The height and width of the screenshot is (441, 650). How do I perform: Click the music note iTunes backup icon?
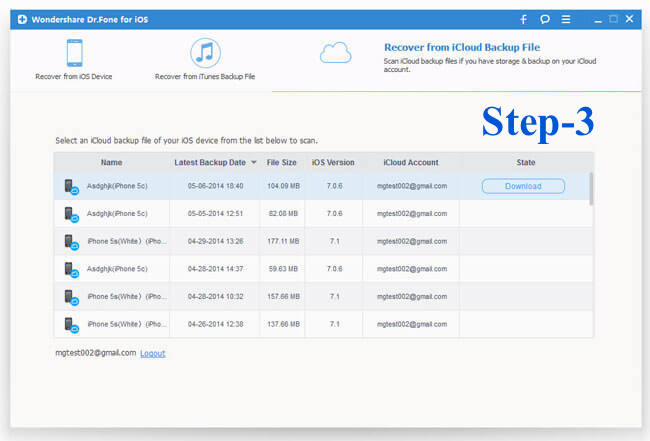point(205,52)
